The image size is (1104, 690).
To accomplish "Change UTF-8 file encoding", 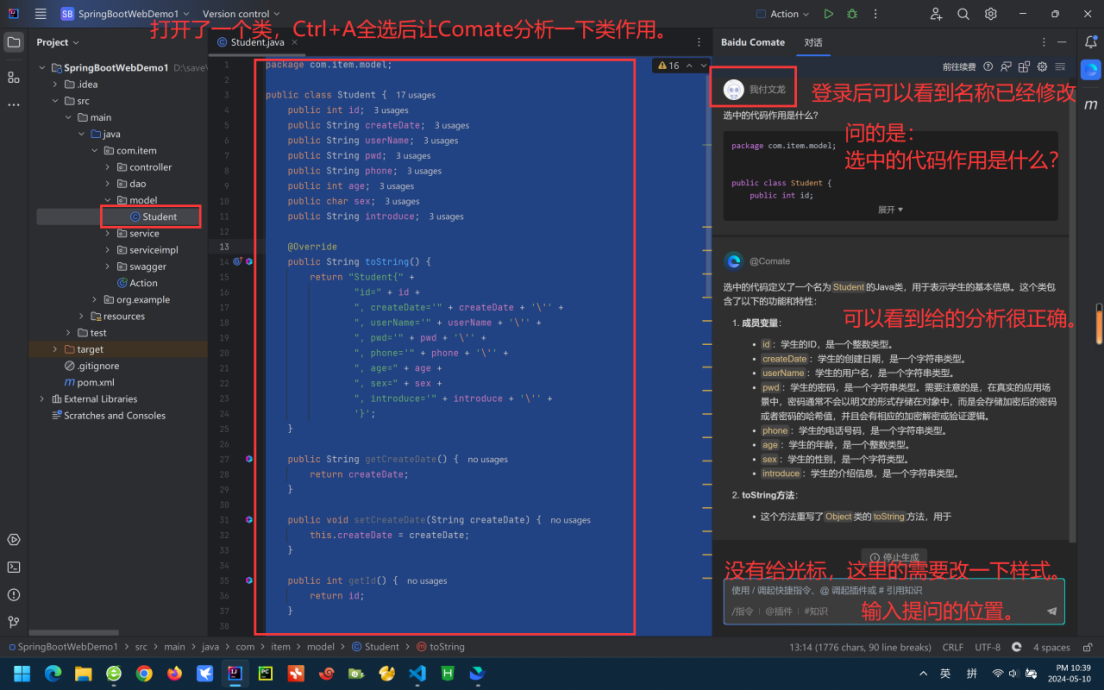I will (x=987, y=647).
